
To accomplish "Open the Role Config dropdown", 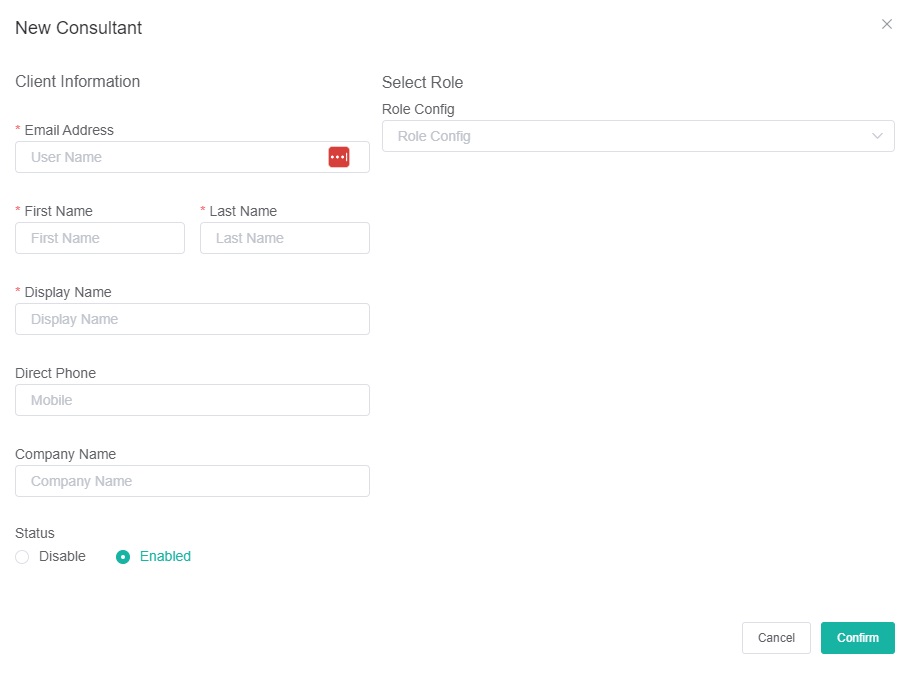I will (x=620, y=136).
